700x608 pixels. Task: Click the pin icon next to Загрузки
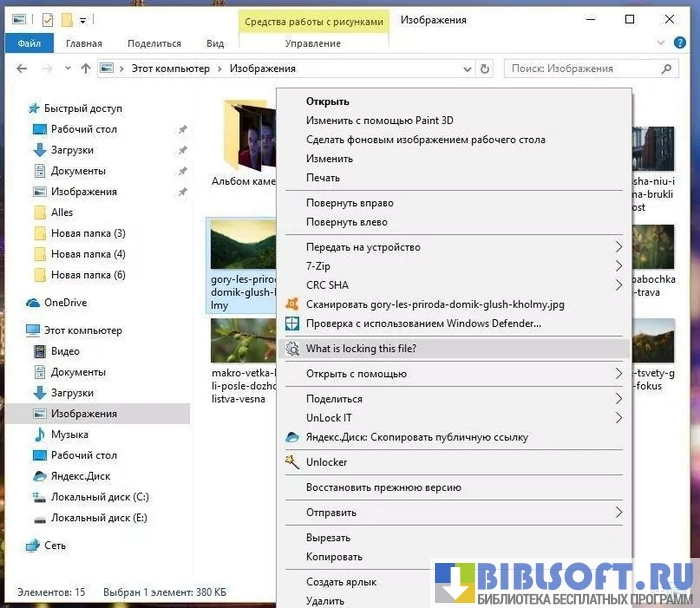click(182, 150)
